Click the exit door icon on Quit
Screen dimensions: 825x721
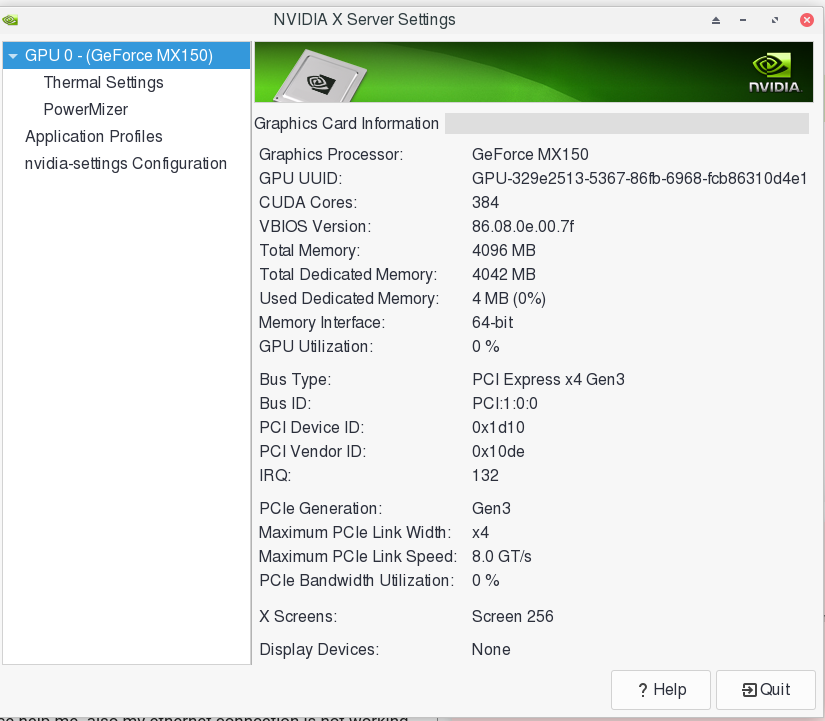pyautogui.click(x=748, y=690)
